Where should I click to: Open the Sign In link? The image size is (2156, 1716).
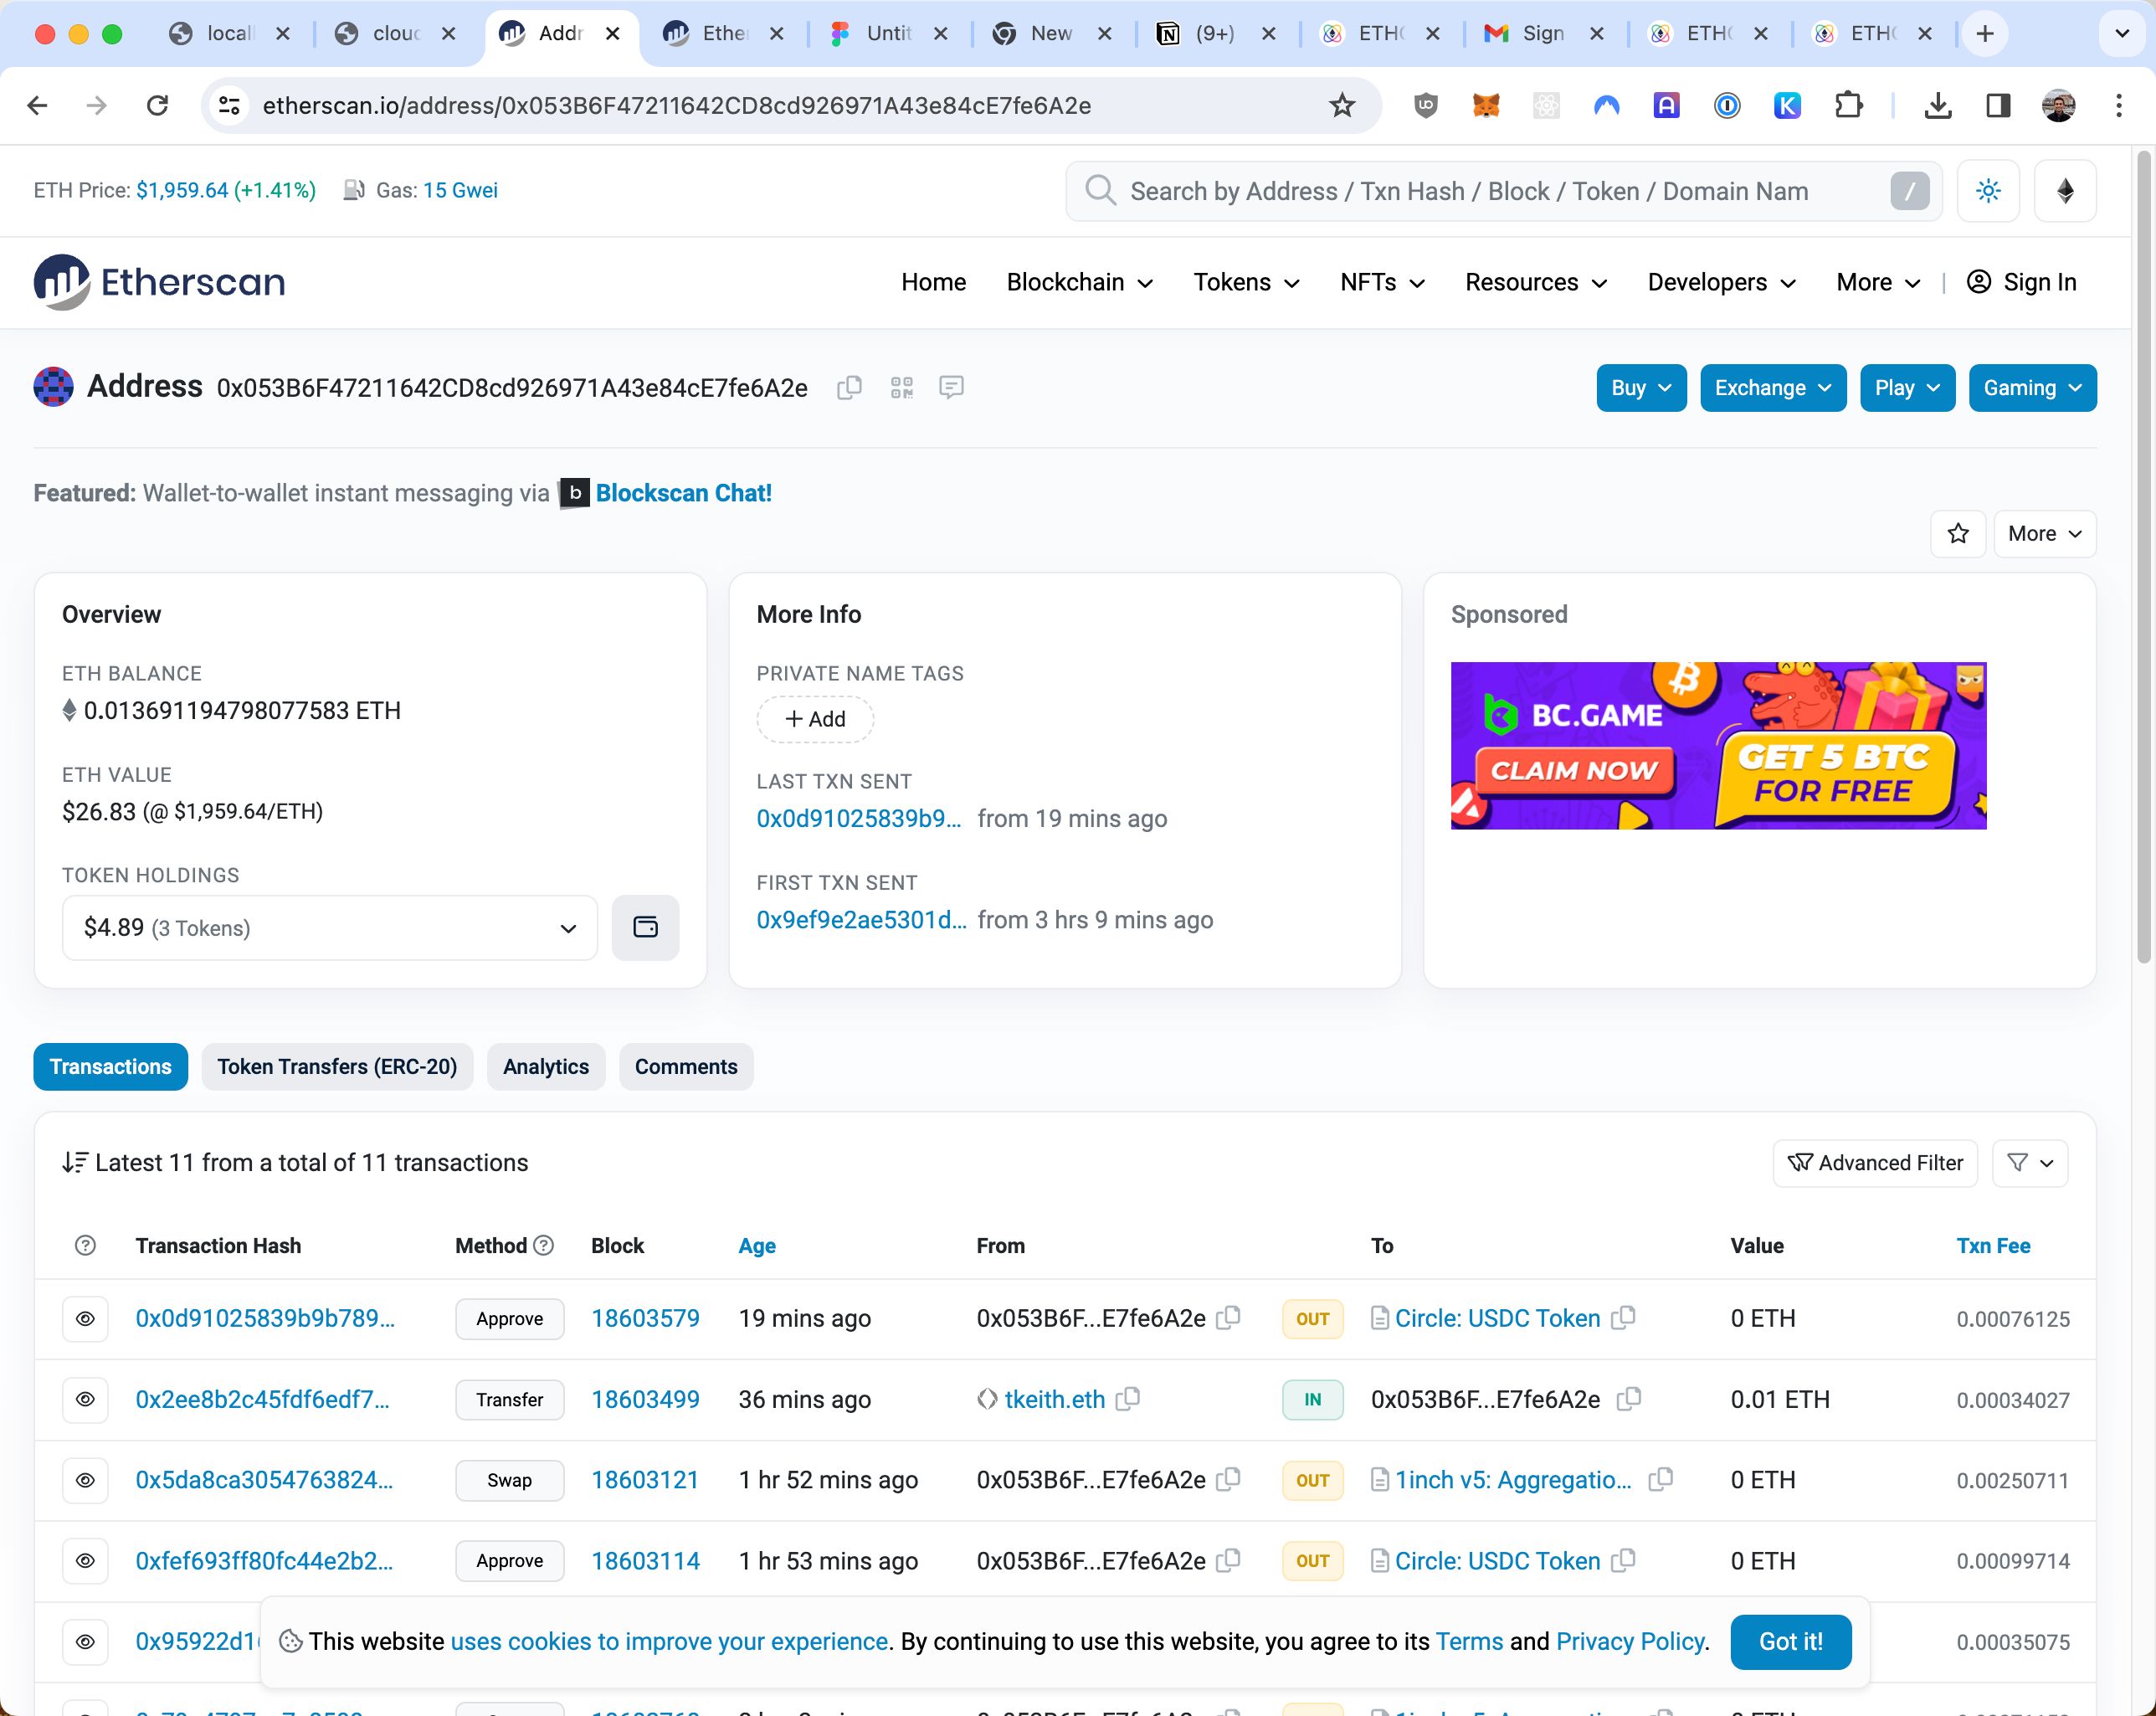[x=2021, y=283]
